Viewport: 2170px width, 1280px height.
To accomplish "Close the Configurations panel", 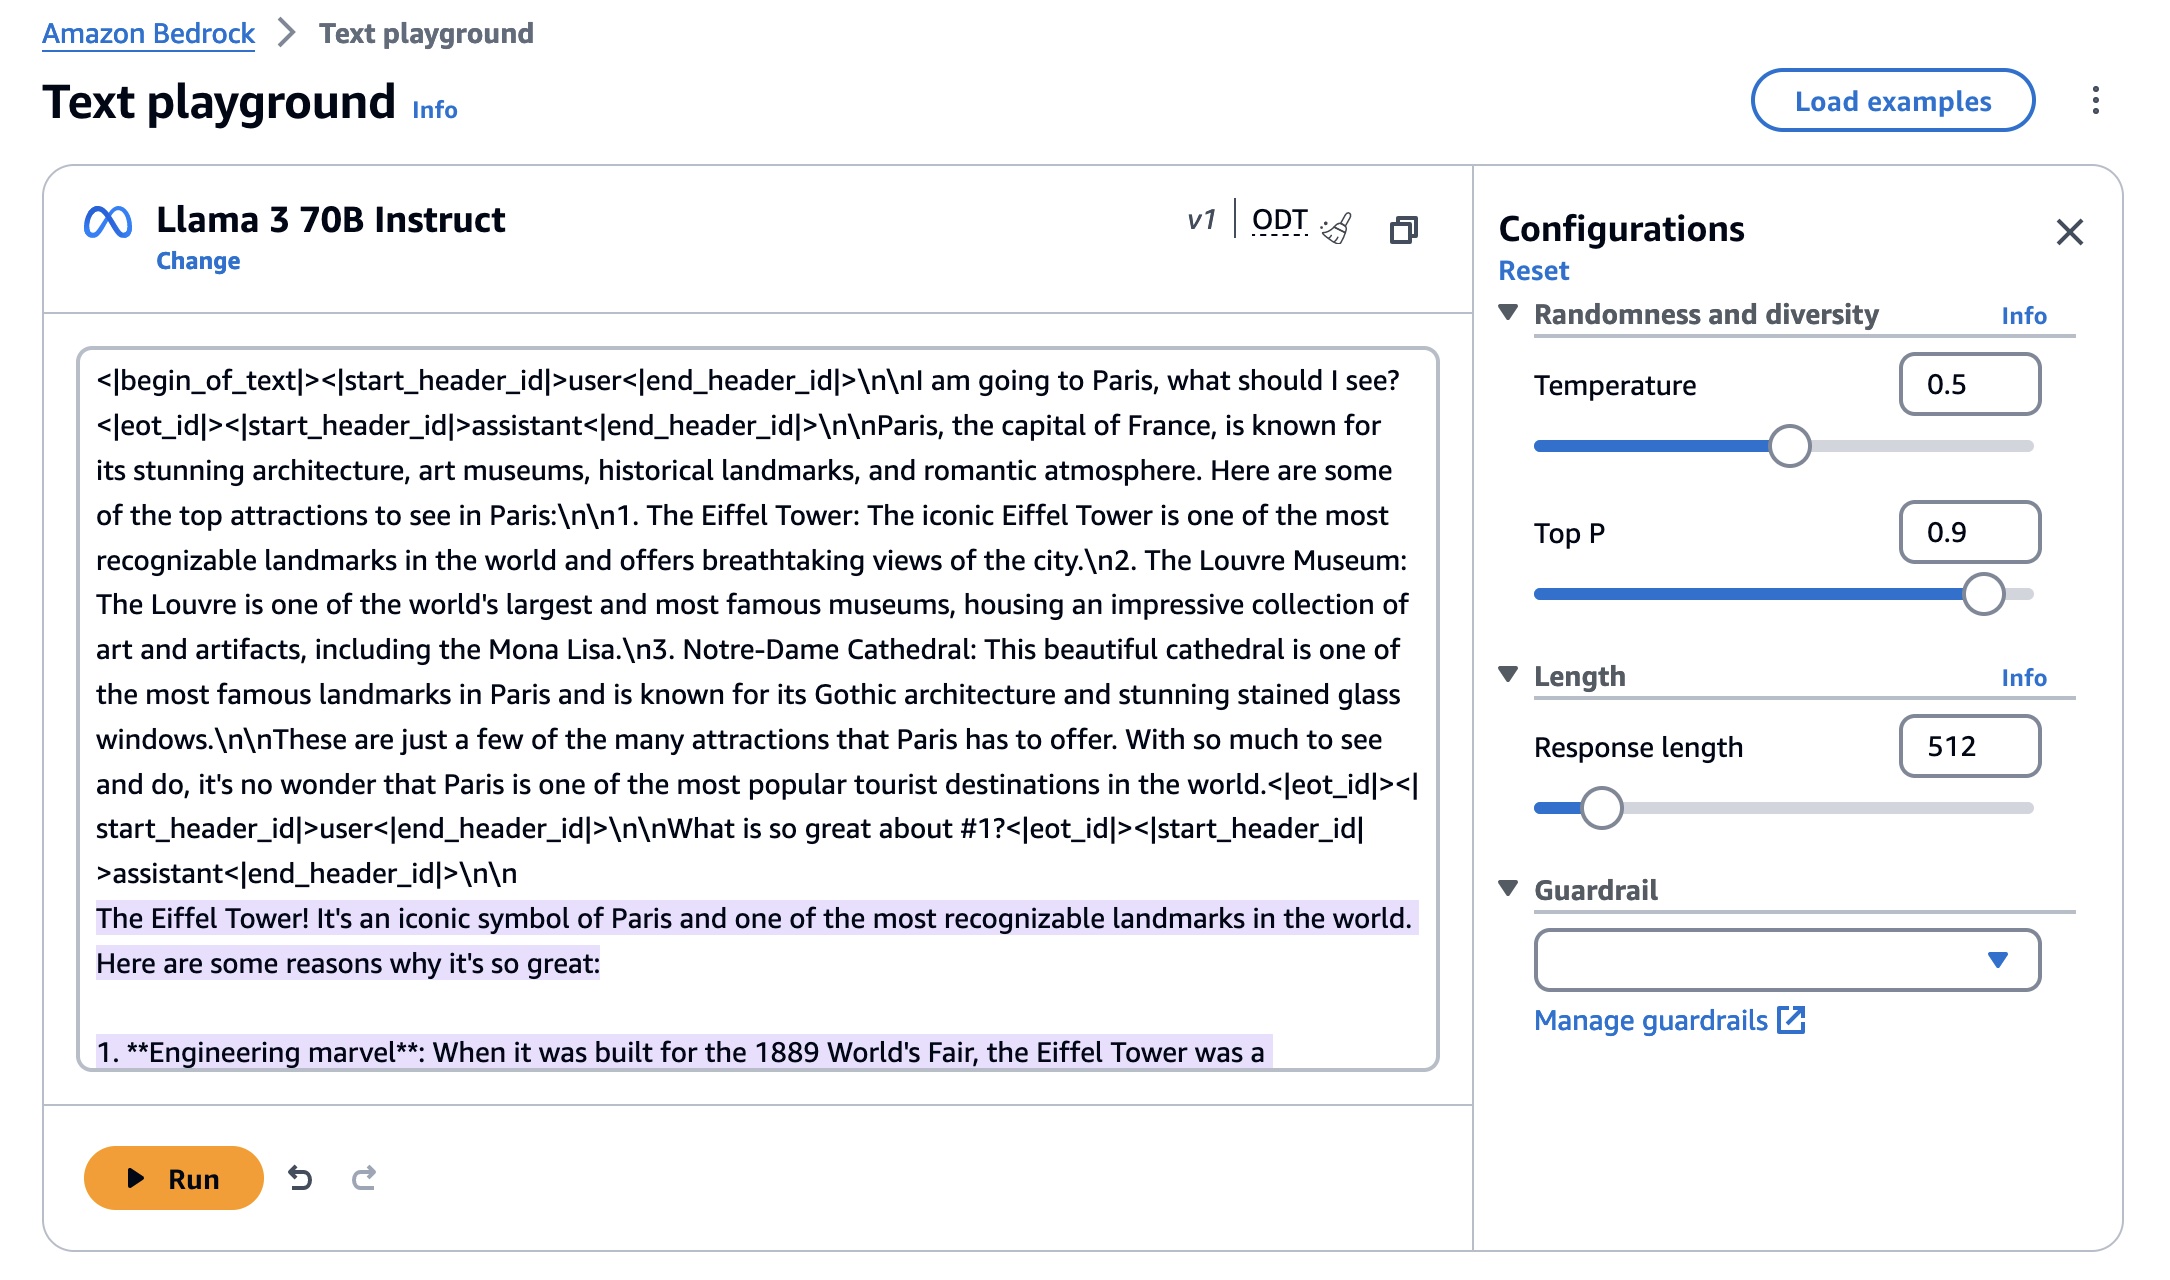I will (2069, 232).
